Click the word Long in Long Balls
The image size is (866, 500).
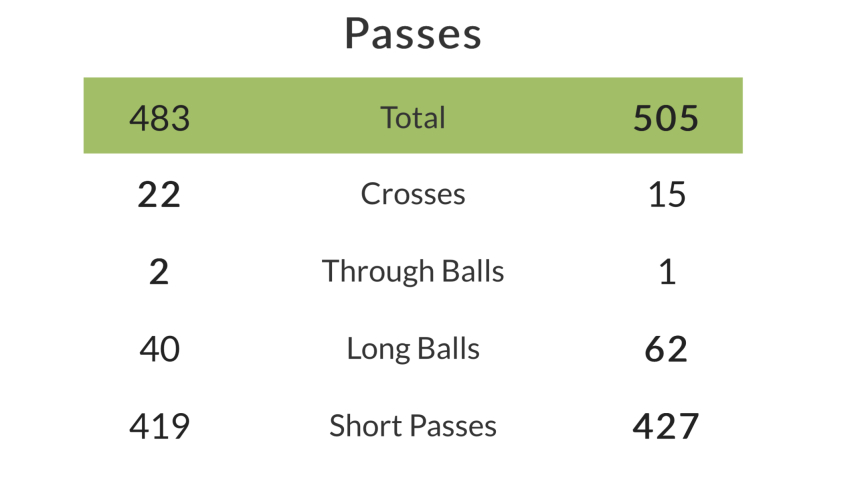click(373, 349)
